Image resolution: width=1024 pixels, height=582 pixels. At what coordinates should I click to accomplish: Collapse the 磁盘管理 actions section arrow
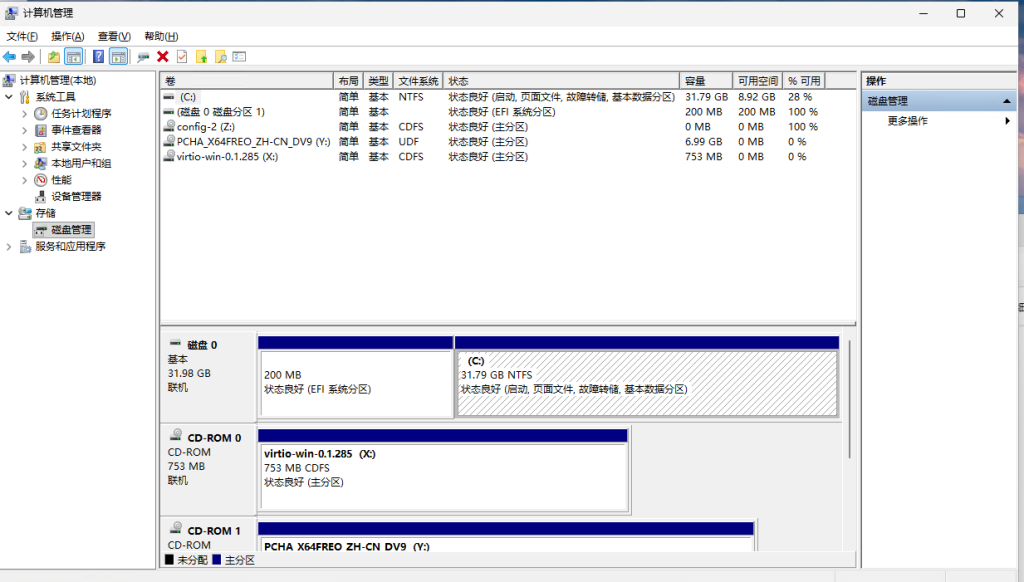tap(1007, 101)
